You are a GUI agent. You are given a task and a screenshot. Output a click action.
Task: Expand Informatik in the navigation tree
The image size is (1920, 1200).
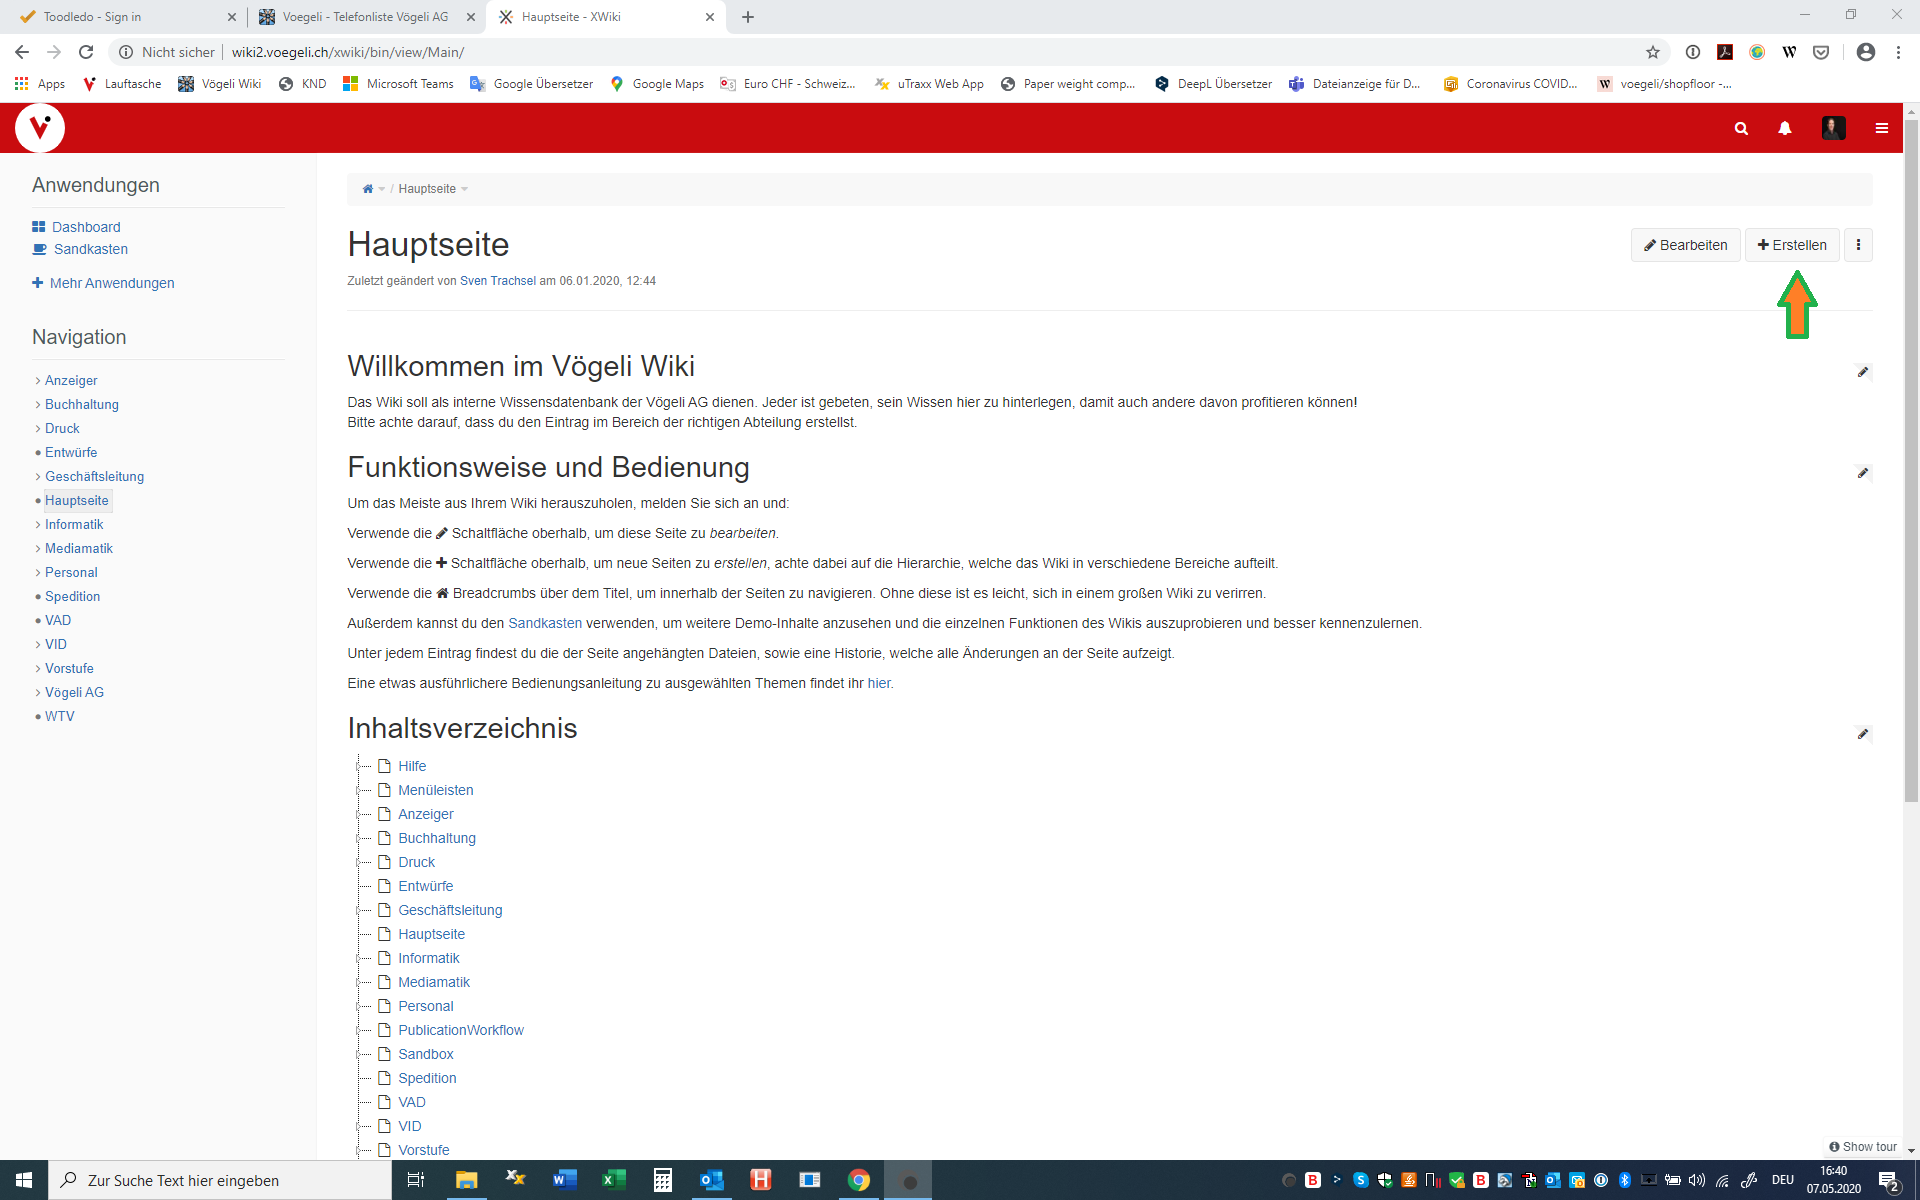tap(38, 525)
